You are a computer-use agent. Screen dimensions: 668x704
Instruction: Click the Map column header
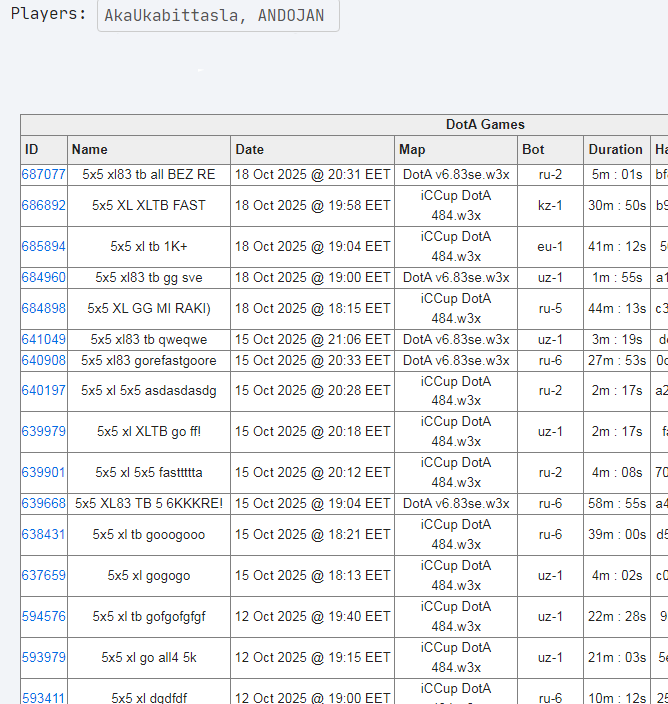point(456,150)
